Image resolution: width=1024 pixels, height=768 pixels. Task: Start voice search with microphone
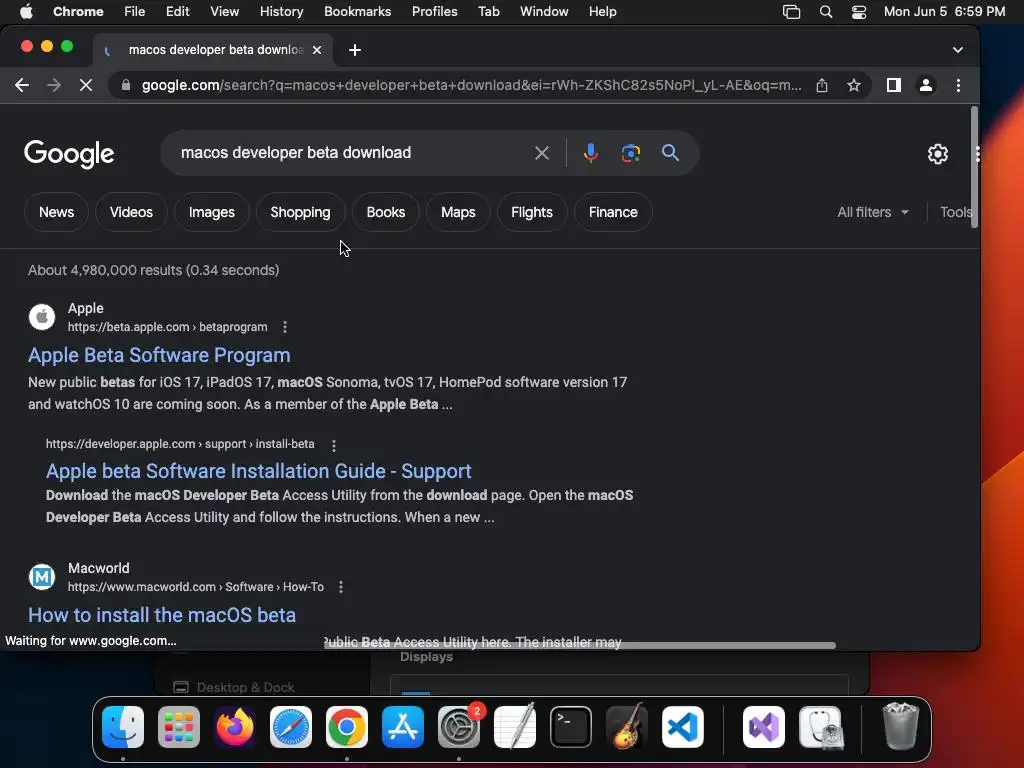(590, 153)
